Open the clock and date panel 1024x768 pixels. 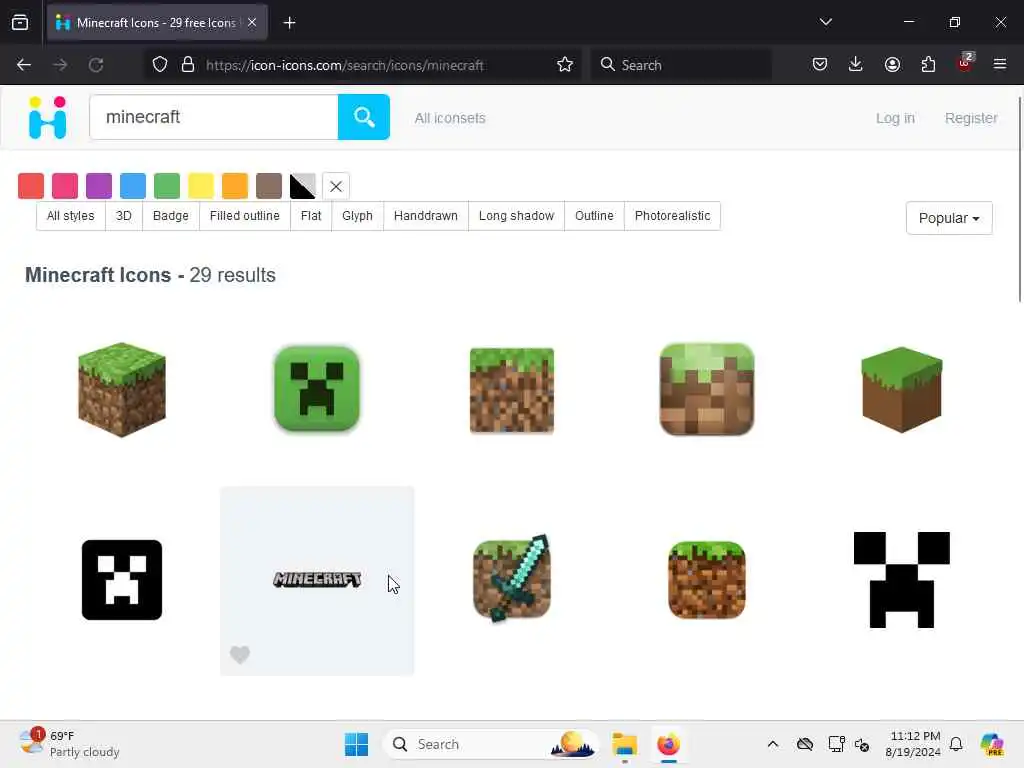[913, 744]
